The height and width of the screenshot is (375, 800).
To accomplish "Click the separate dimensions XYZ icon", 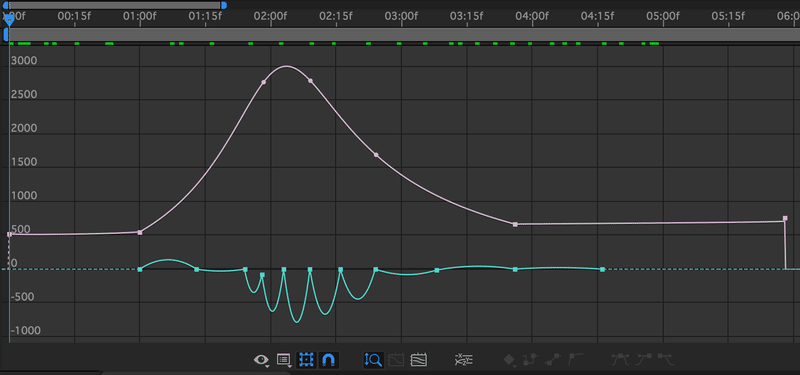I will click(464, 360).
